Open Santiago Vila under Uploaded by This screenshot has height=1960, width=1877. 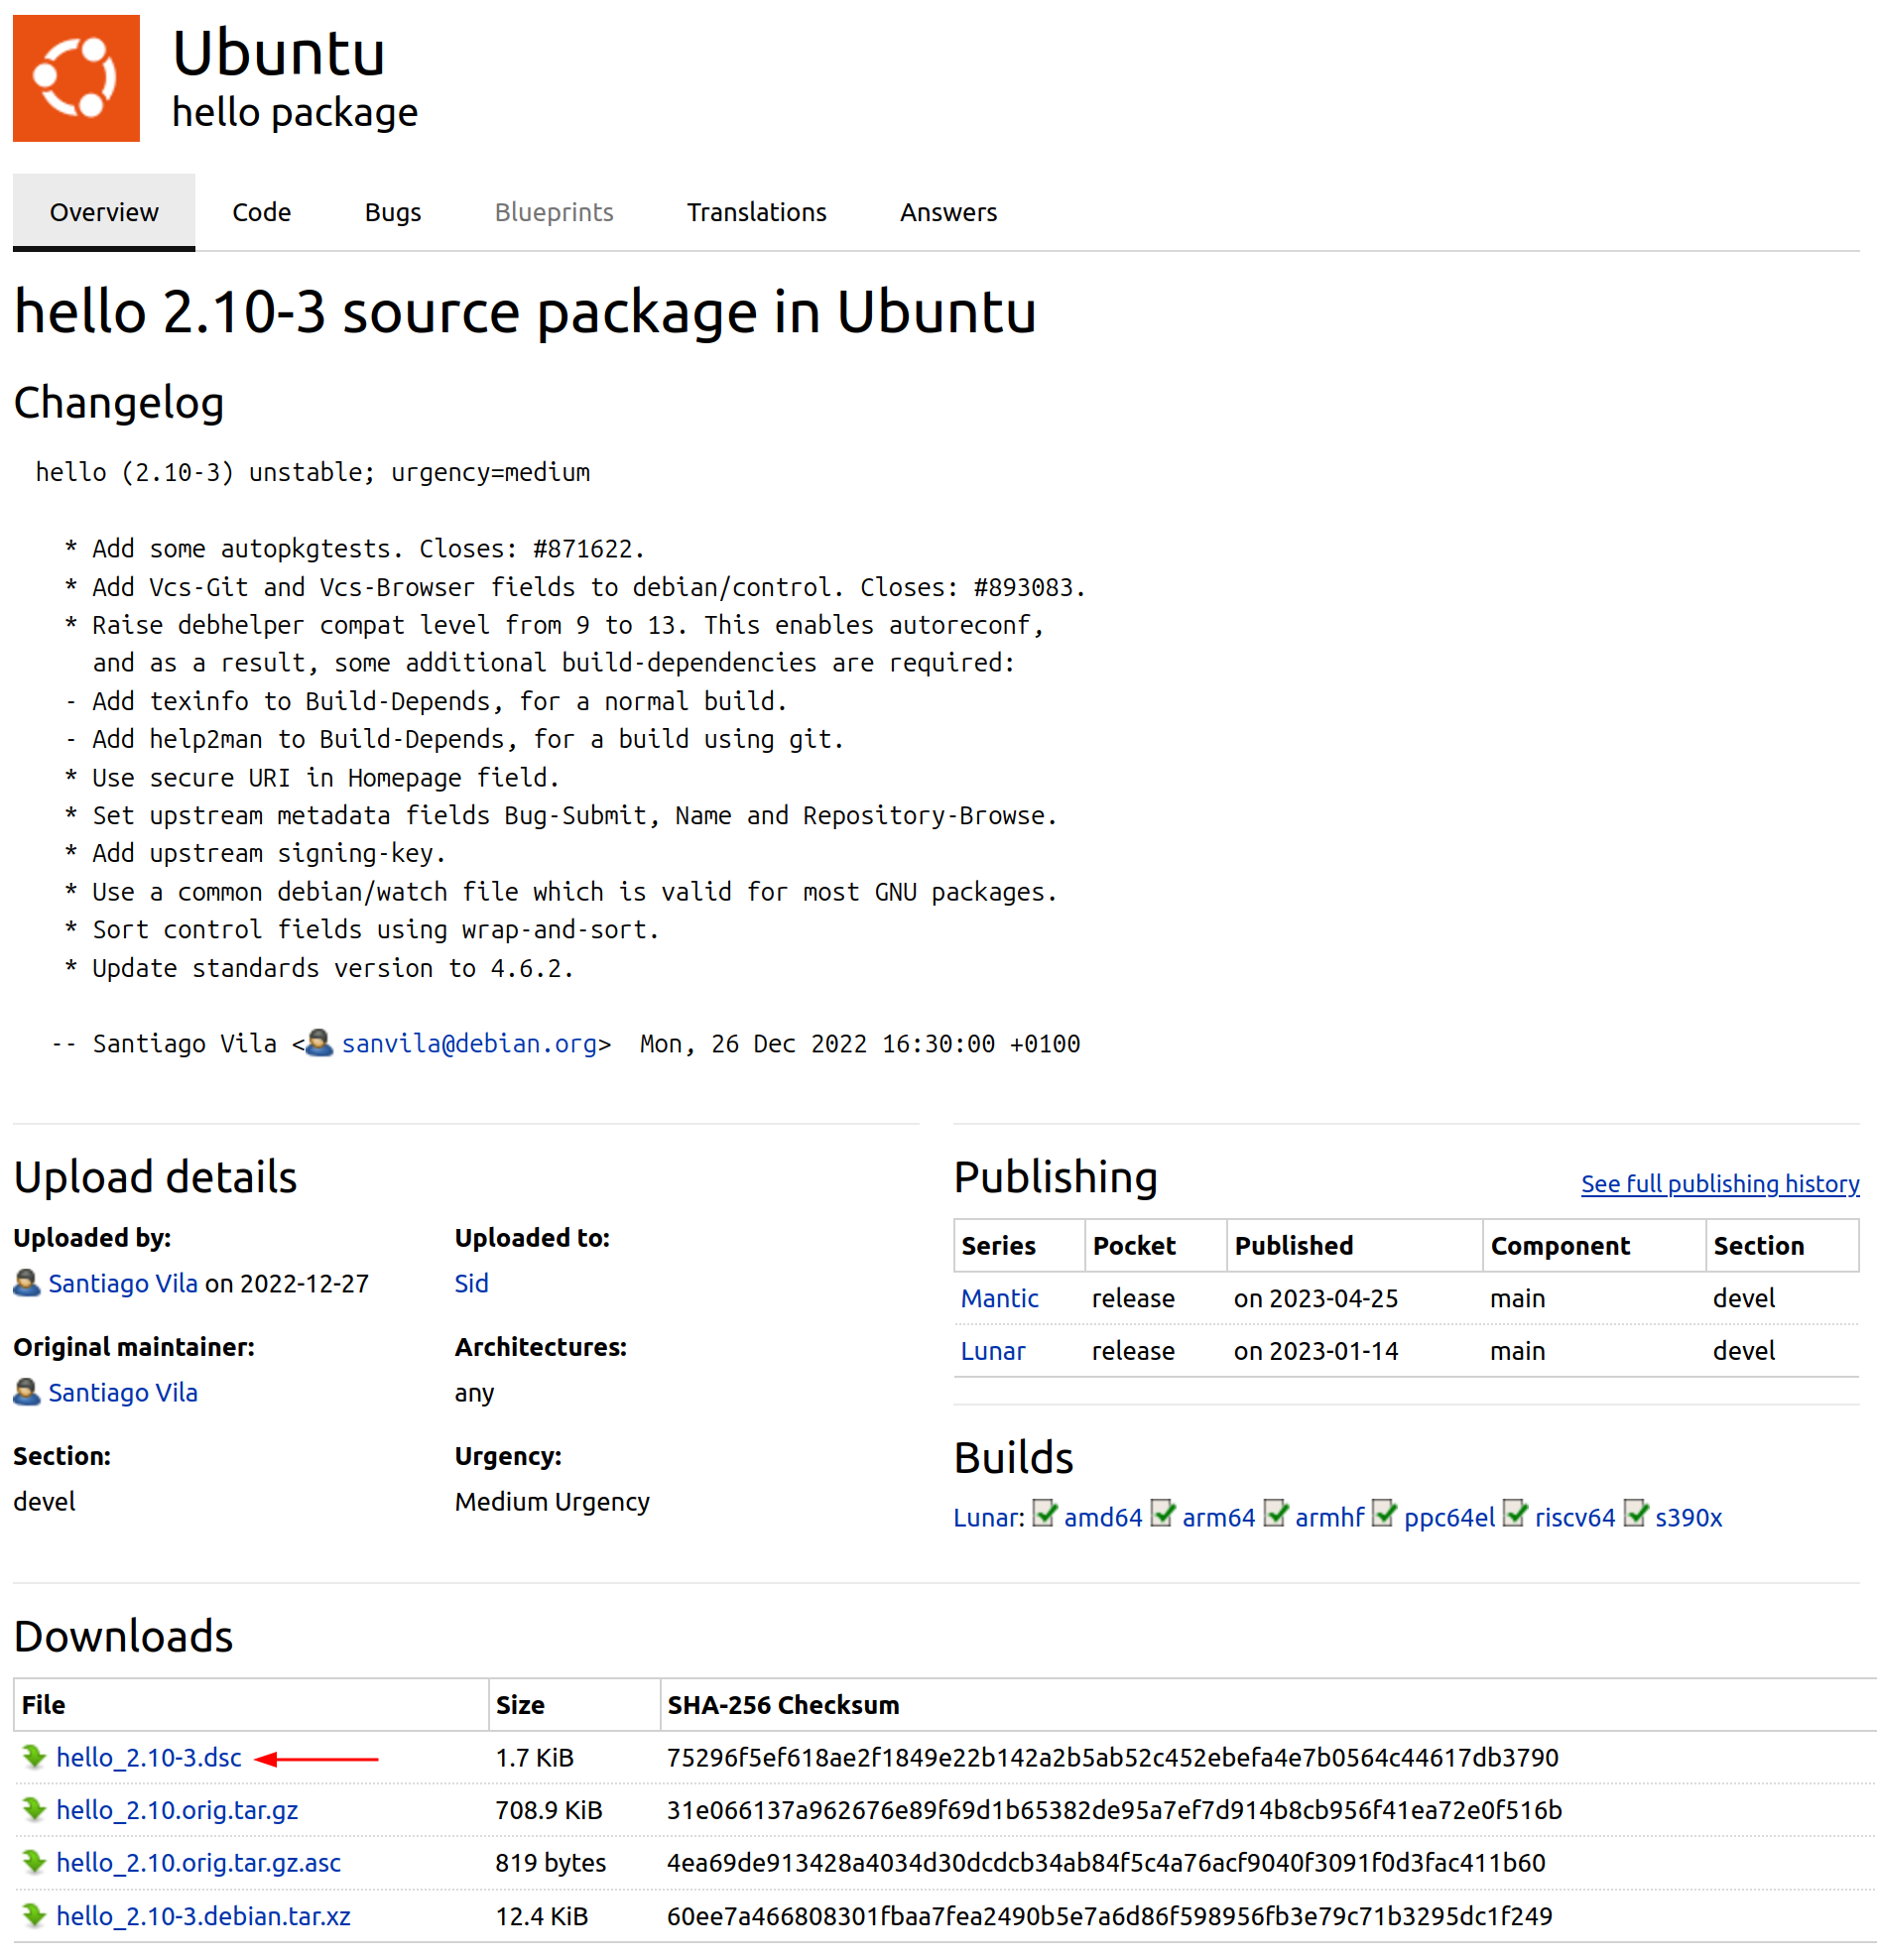[x=123, y=1283]
